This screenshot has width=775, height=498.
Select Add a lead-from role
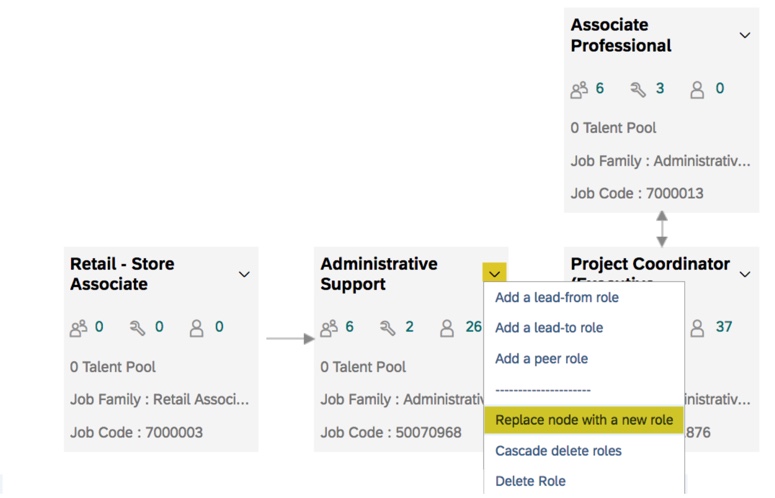(x=556, y=297)
